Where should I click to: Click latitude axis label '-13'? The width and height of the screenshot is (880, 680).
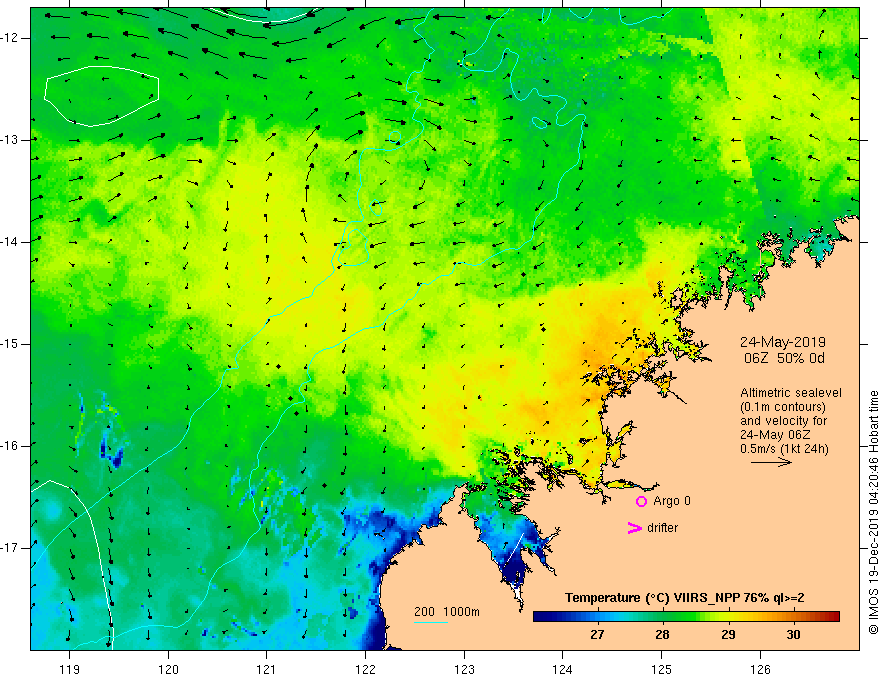click(11, 140)
